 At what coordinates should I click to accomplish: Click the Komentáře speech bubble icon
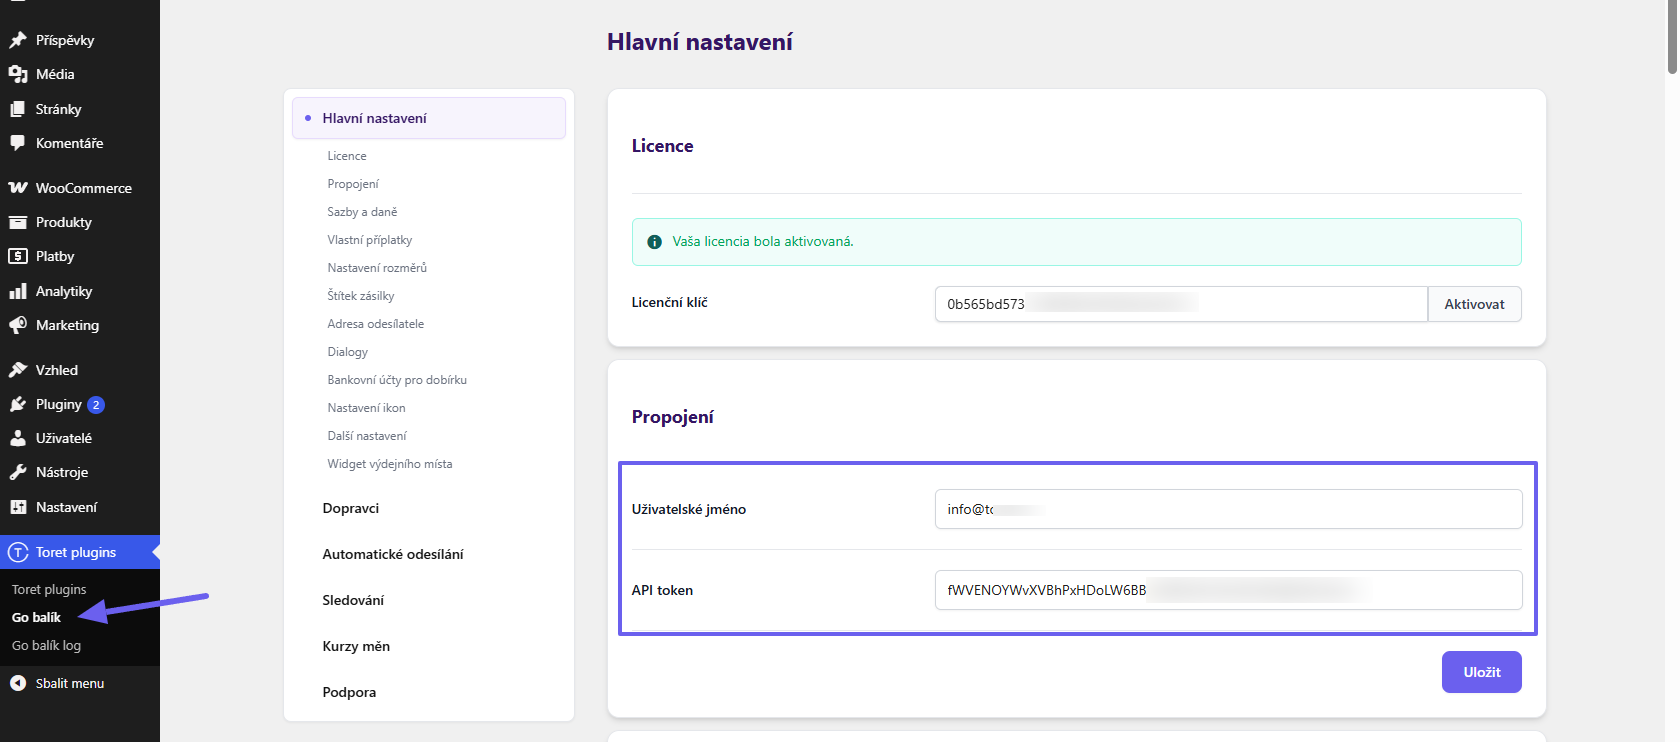coord(18,143)
